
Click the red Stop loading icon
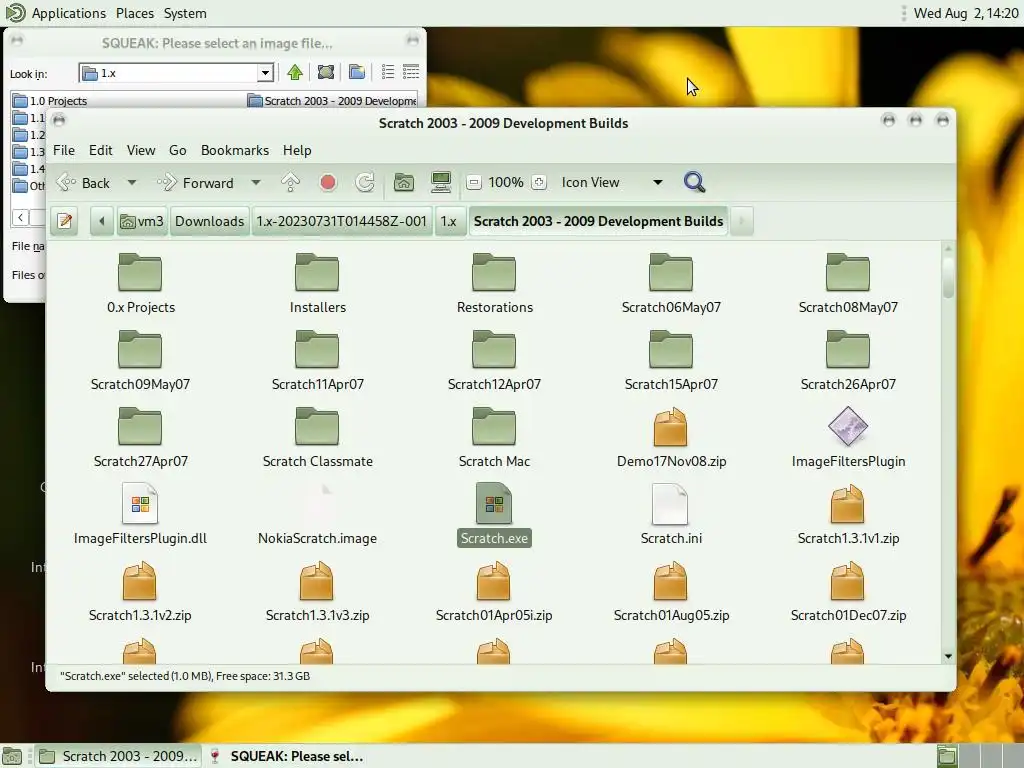click(x=328, y=183)
